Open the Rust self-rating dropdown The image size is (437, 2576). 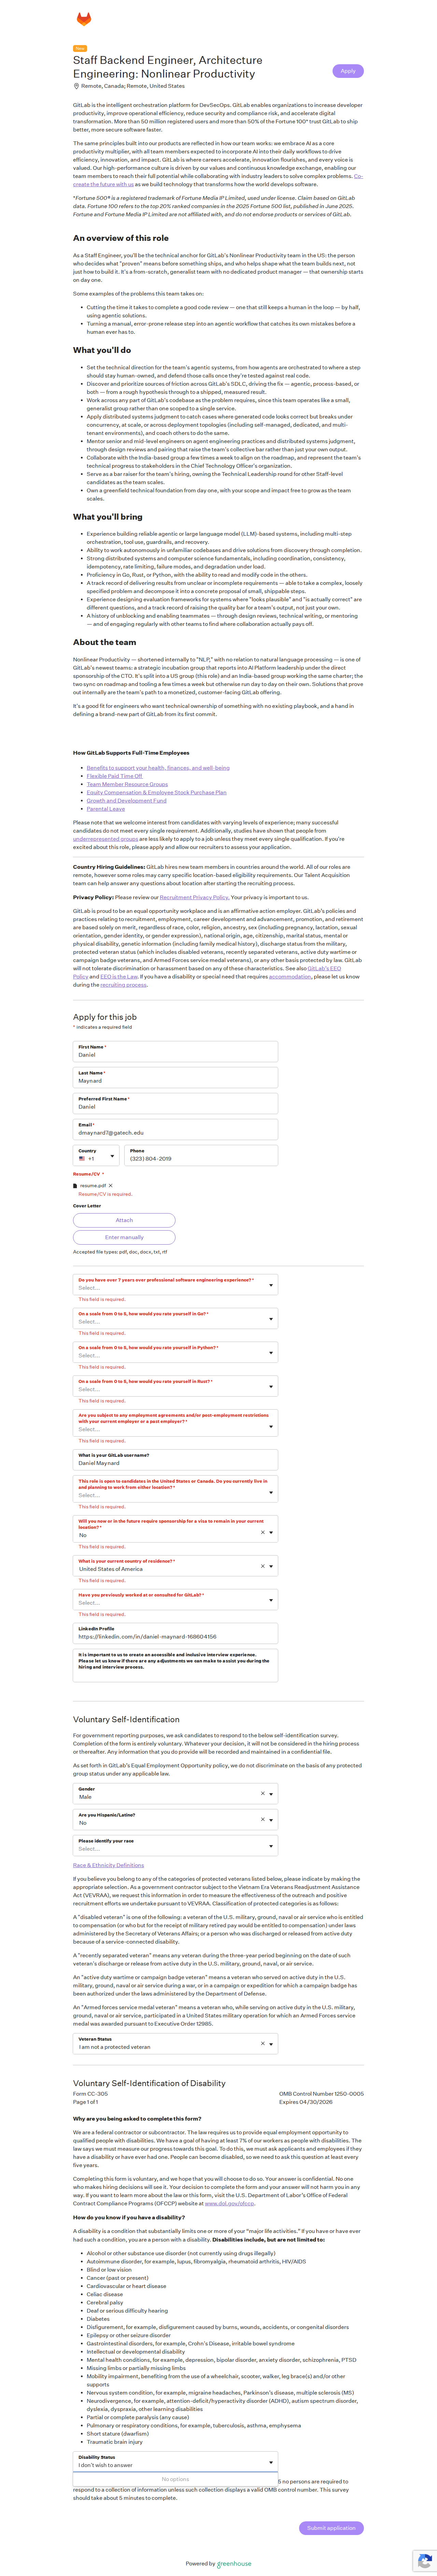pyautogui.click(x=175, y=1386)
